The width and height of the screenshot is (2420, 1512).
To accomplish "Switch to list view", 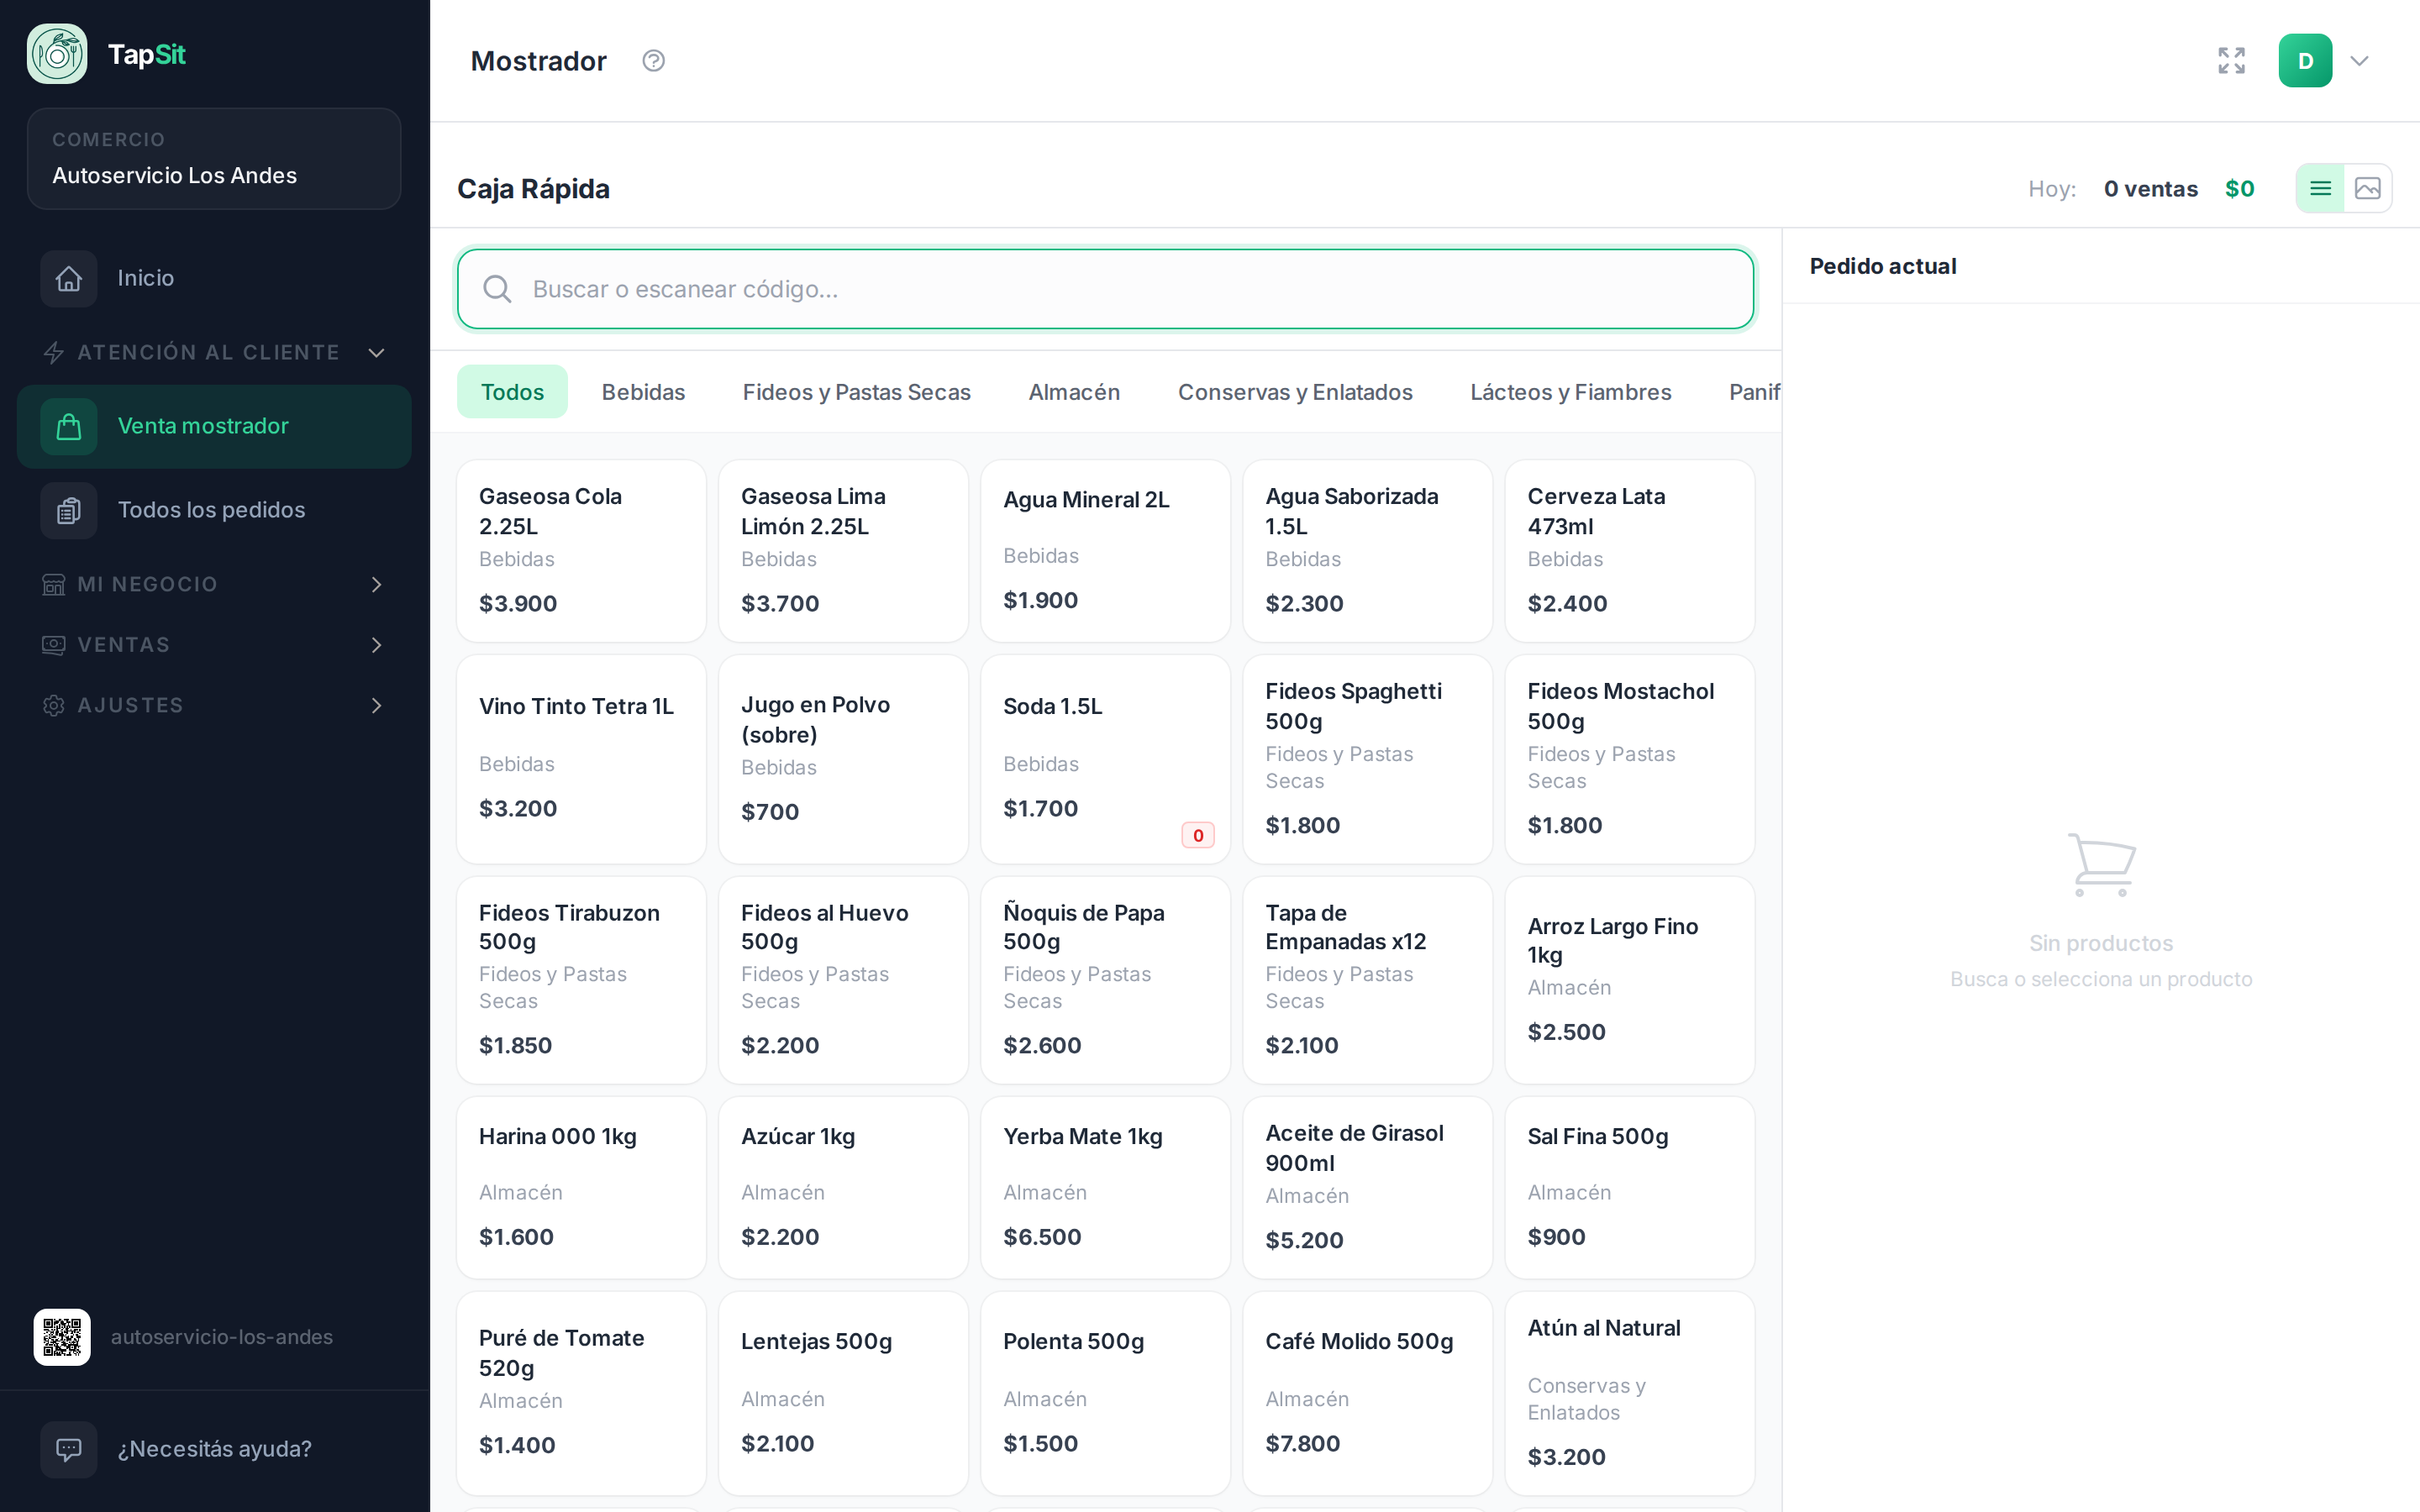I will coord(2320,189).
